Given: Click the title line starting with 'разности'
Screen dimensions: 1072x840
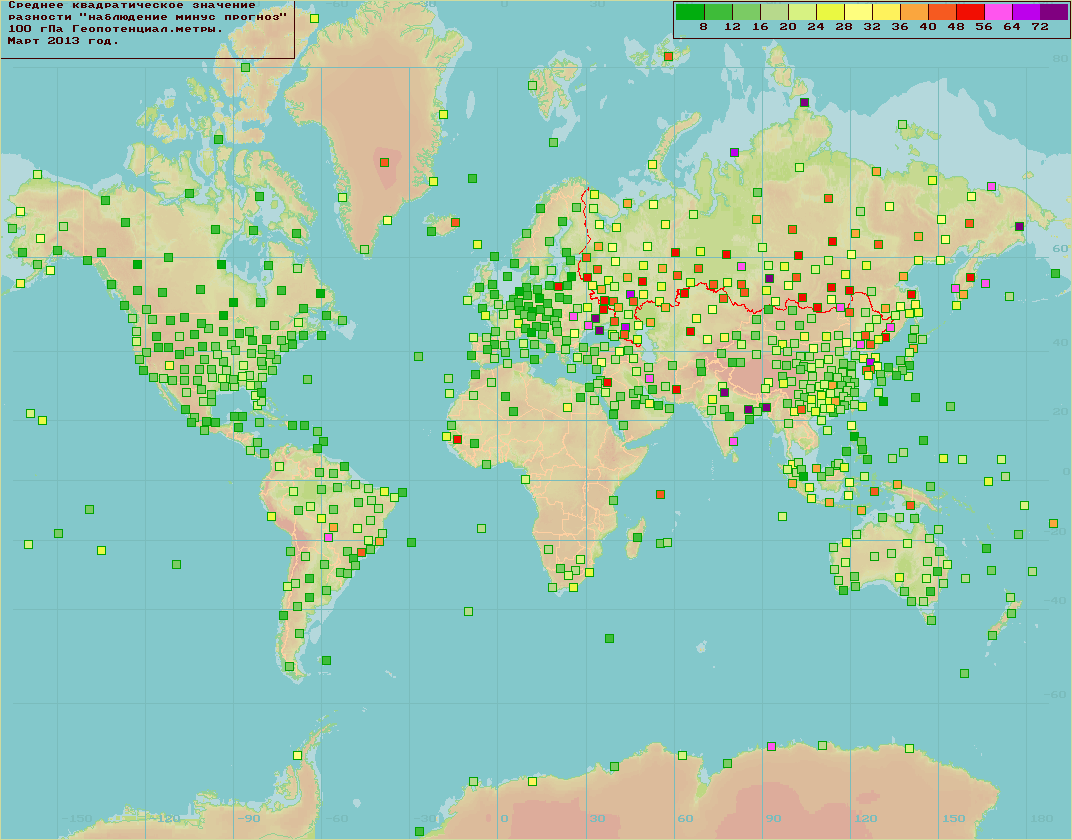Looking at the screenshot, I should [148, 17].
